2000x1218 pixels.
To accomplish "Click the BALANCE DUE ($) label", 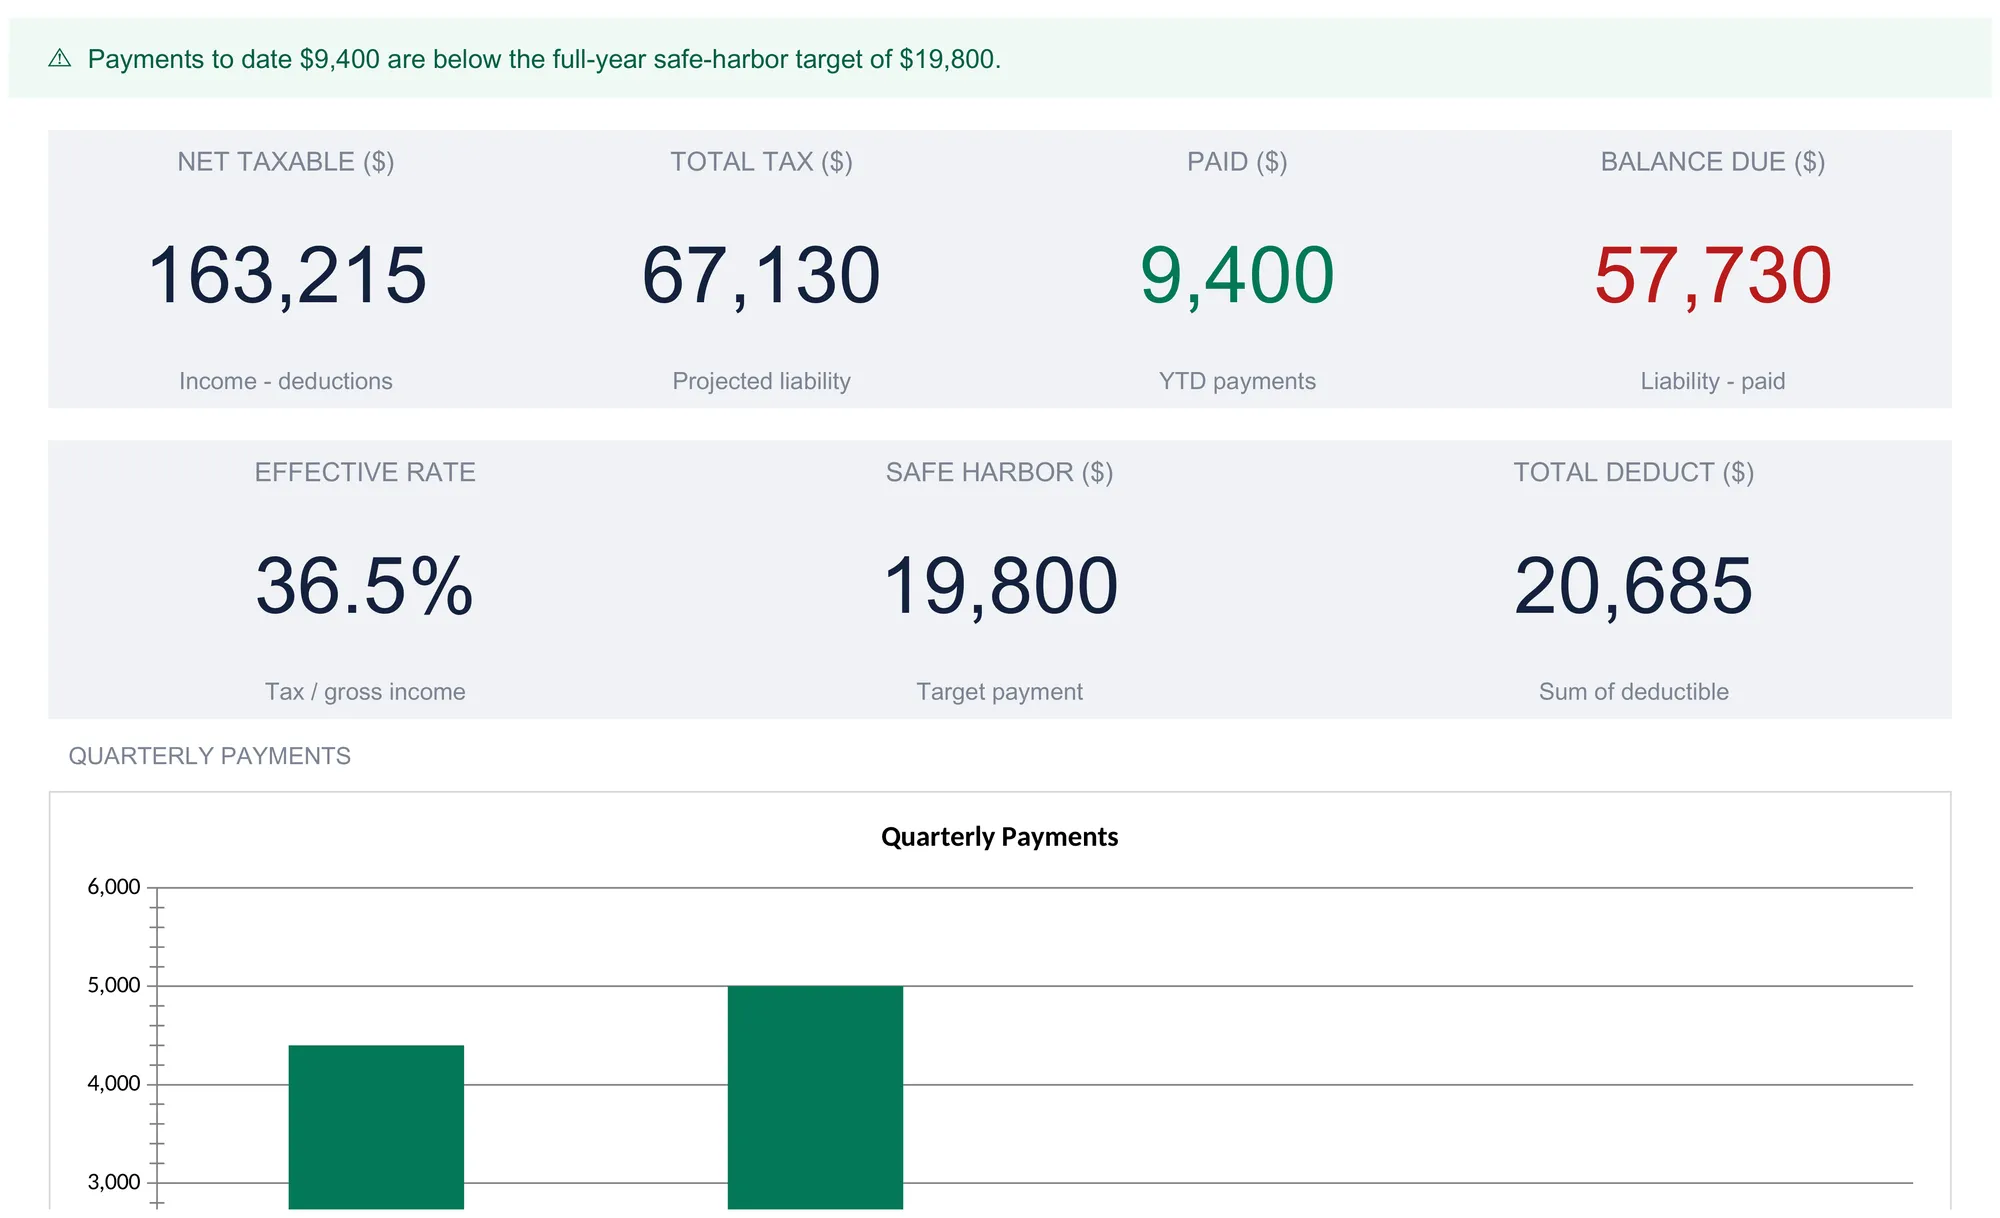I will pyautogui.click(x=1713, y=162).
